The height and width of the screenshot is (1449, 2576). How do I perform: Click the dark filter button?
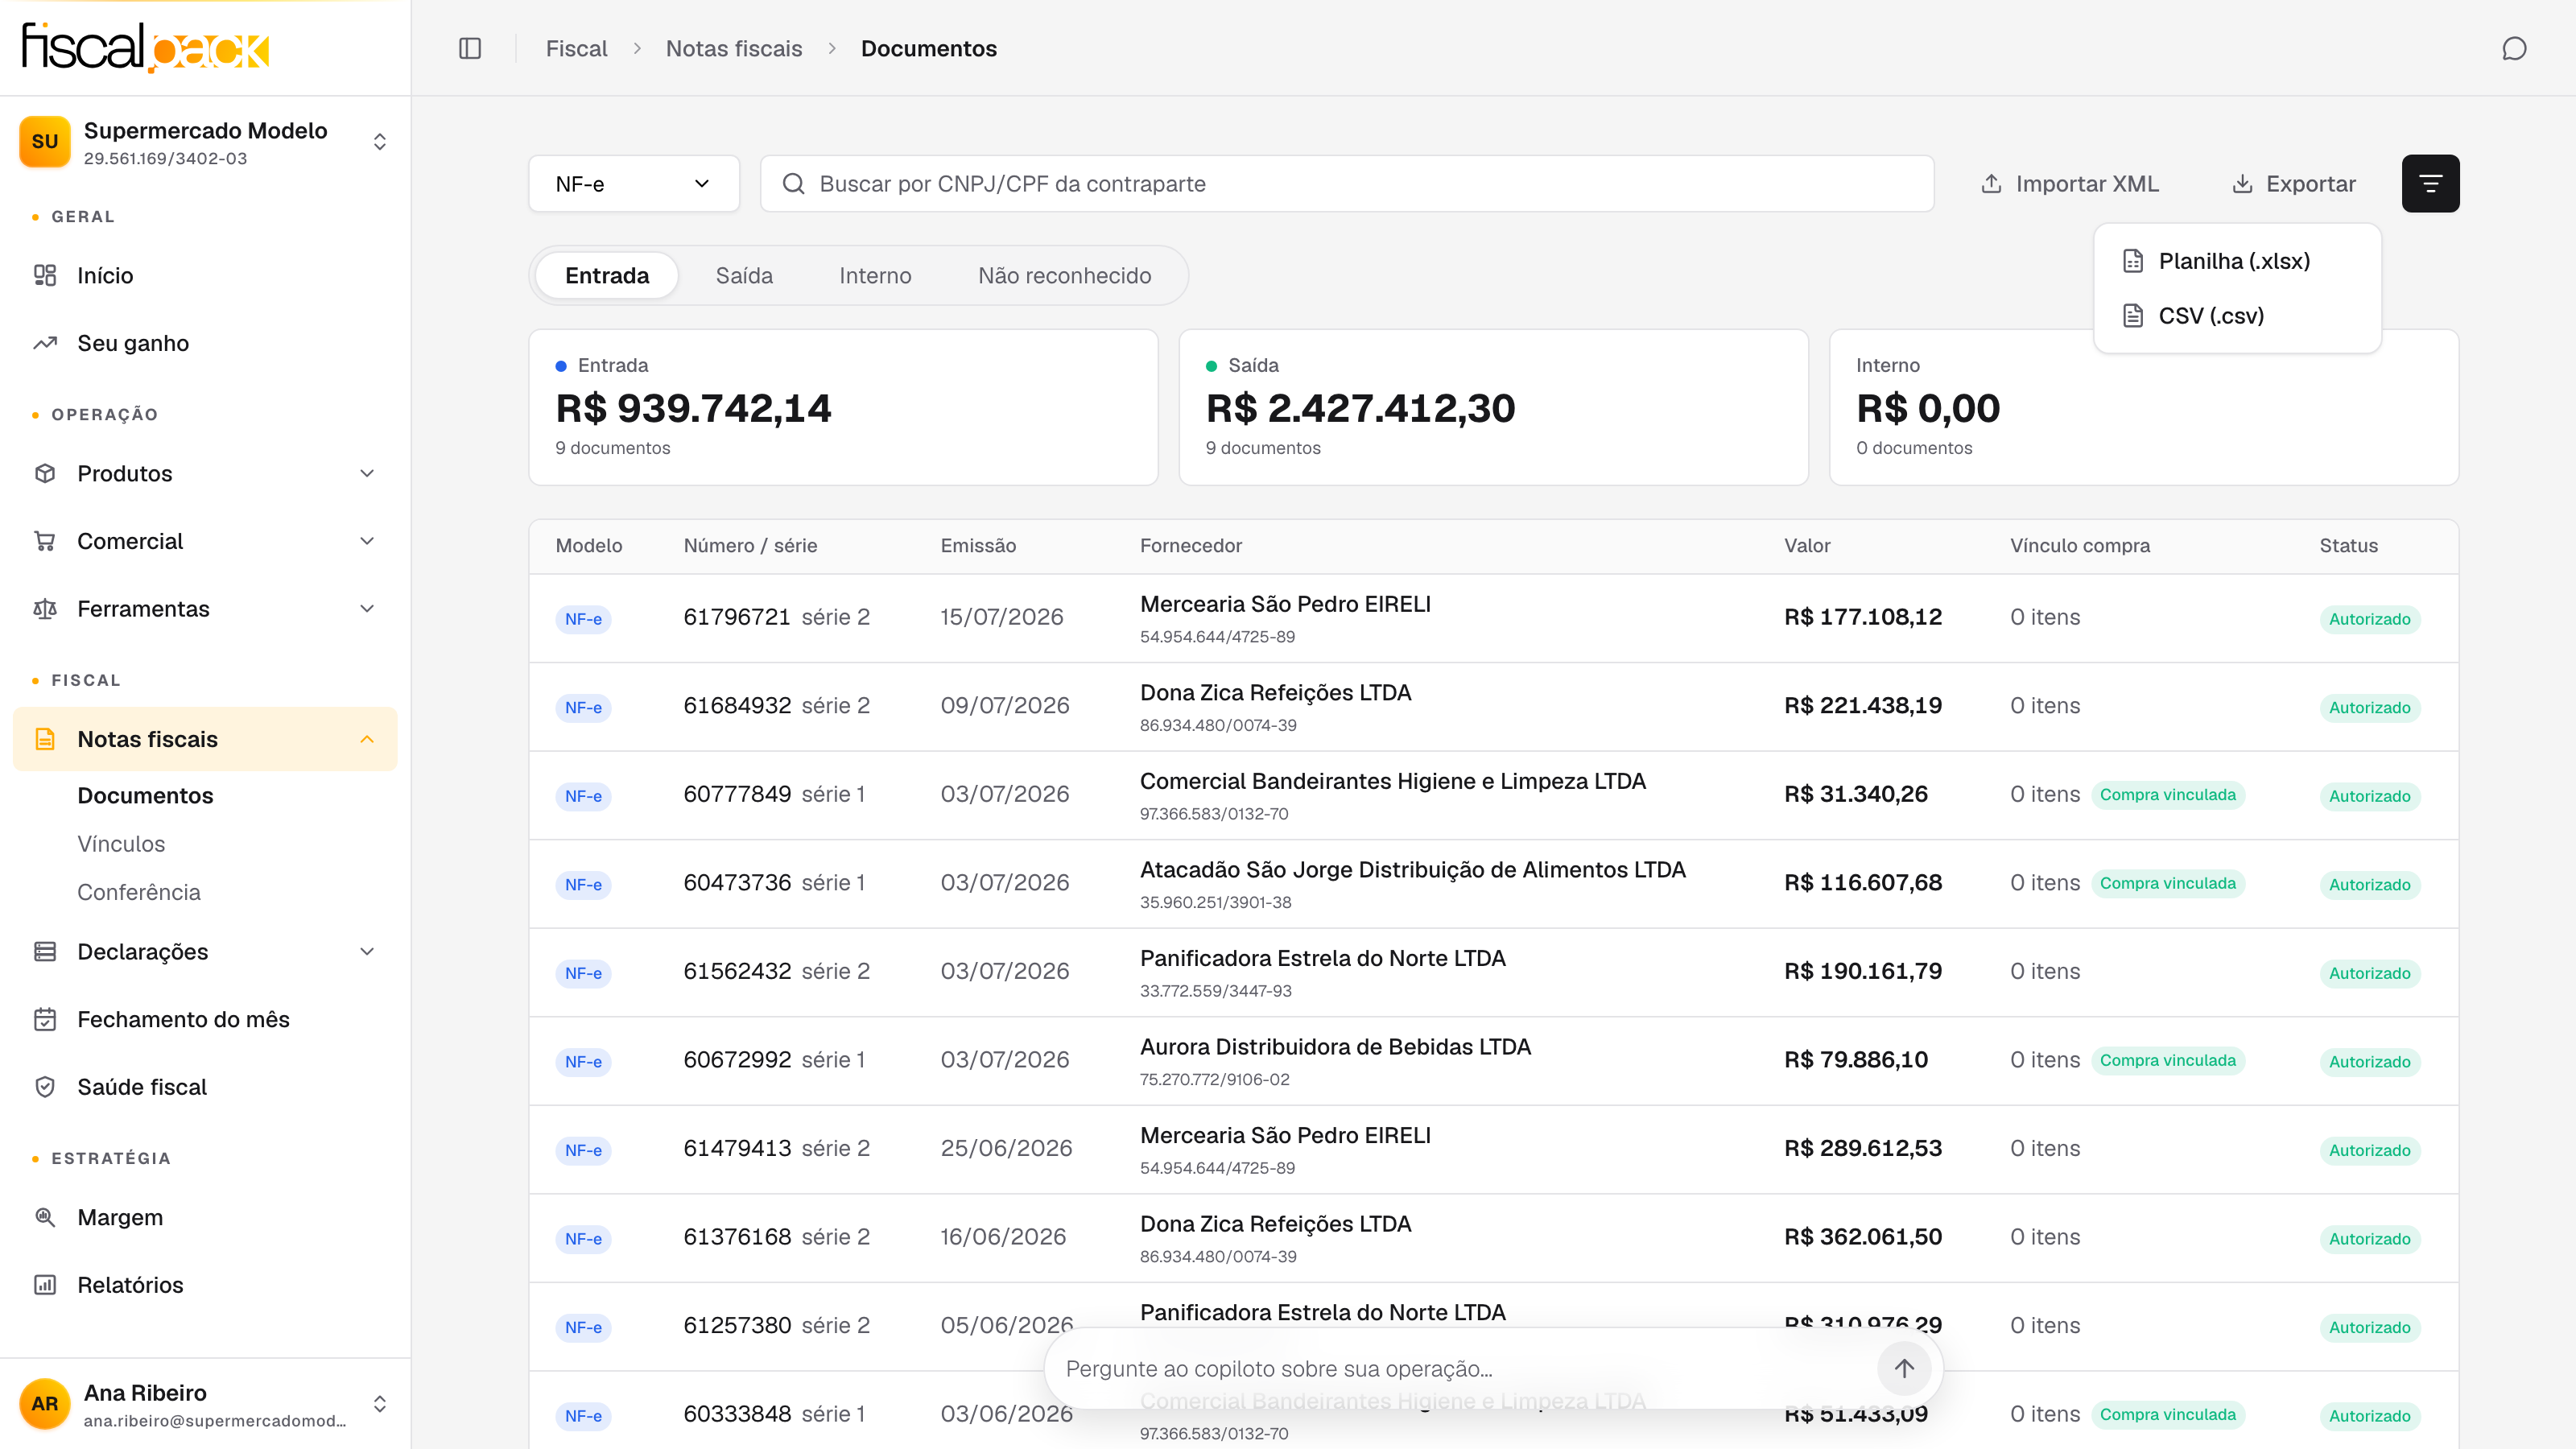[x=2430, y=183]
